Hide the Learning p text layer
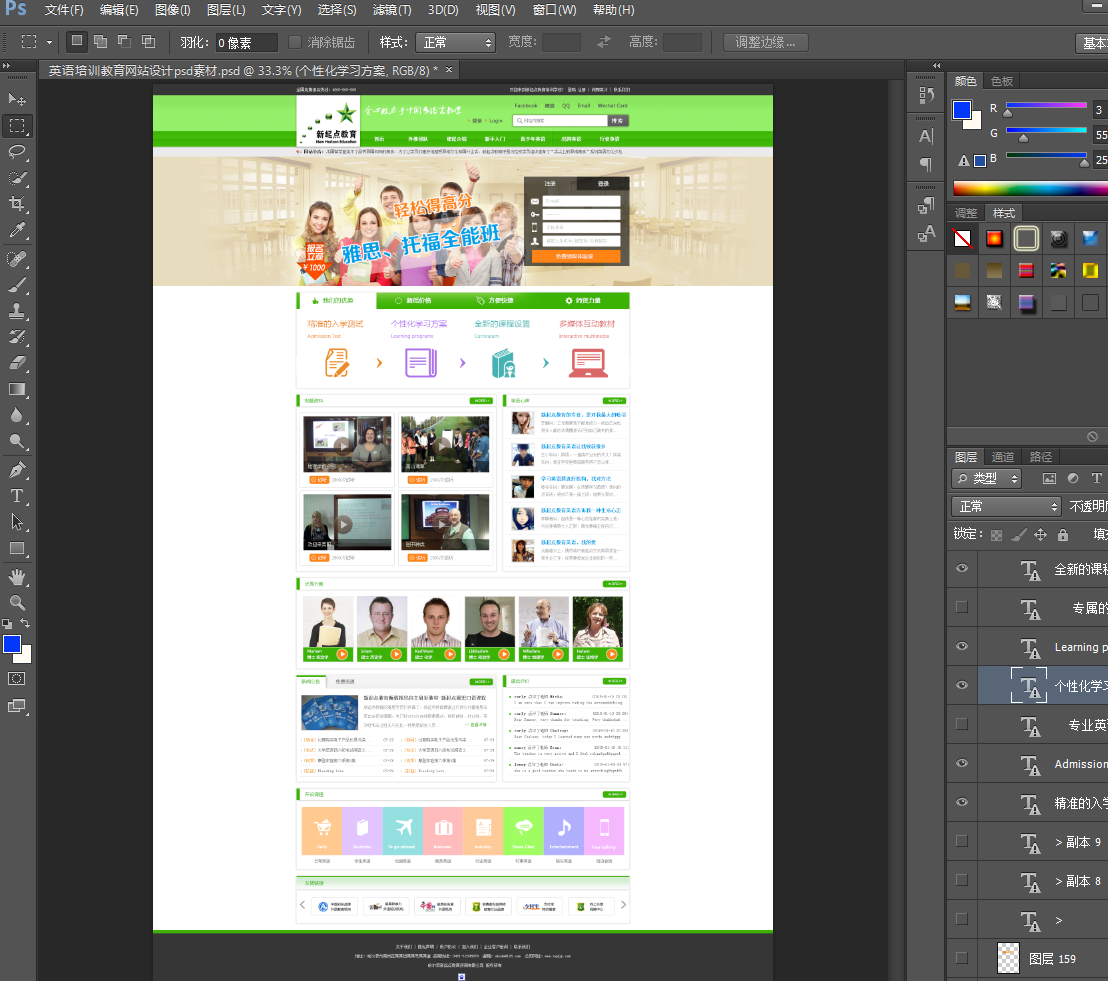The height and width of the screenshot is (981, 1108). pyautogui.click(x=962, y=646)
